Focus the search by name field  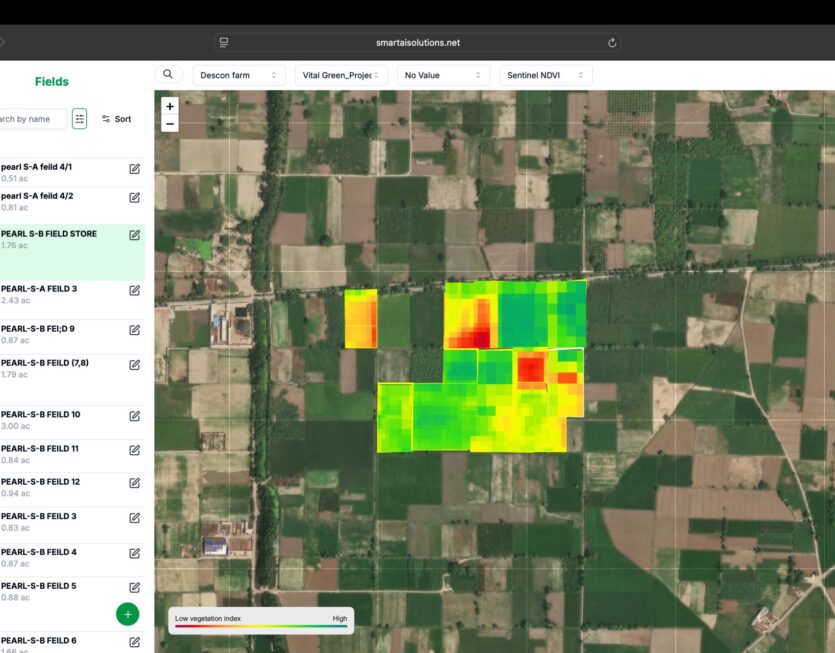point(32,119)
